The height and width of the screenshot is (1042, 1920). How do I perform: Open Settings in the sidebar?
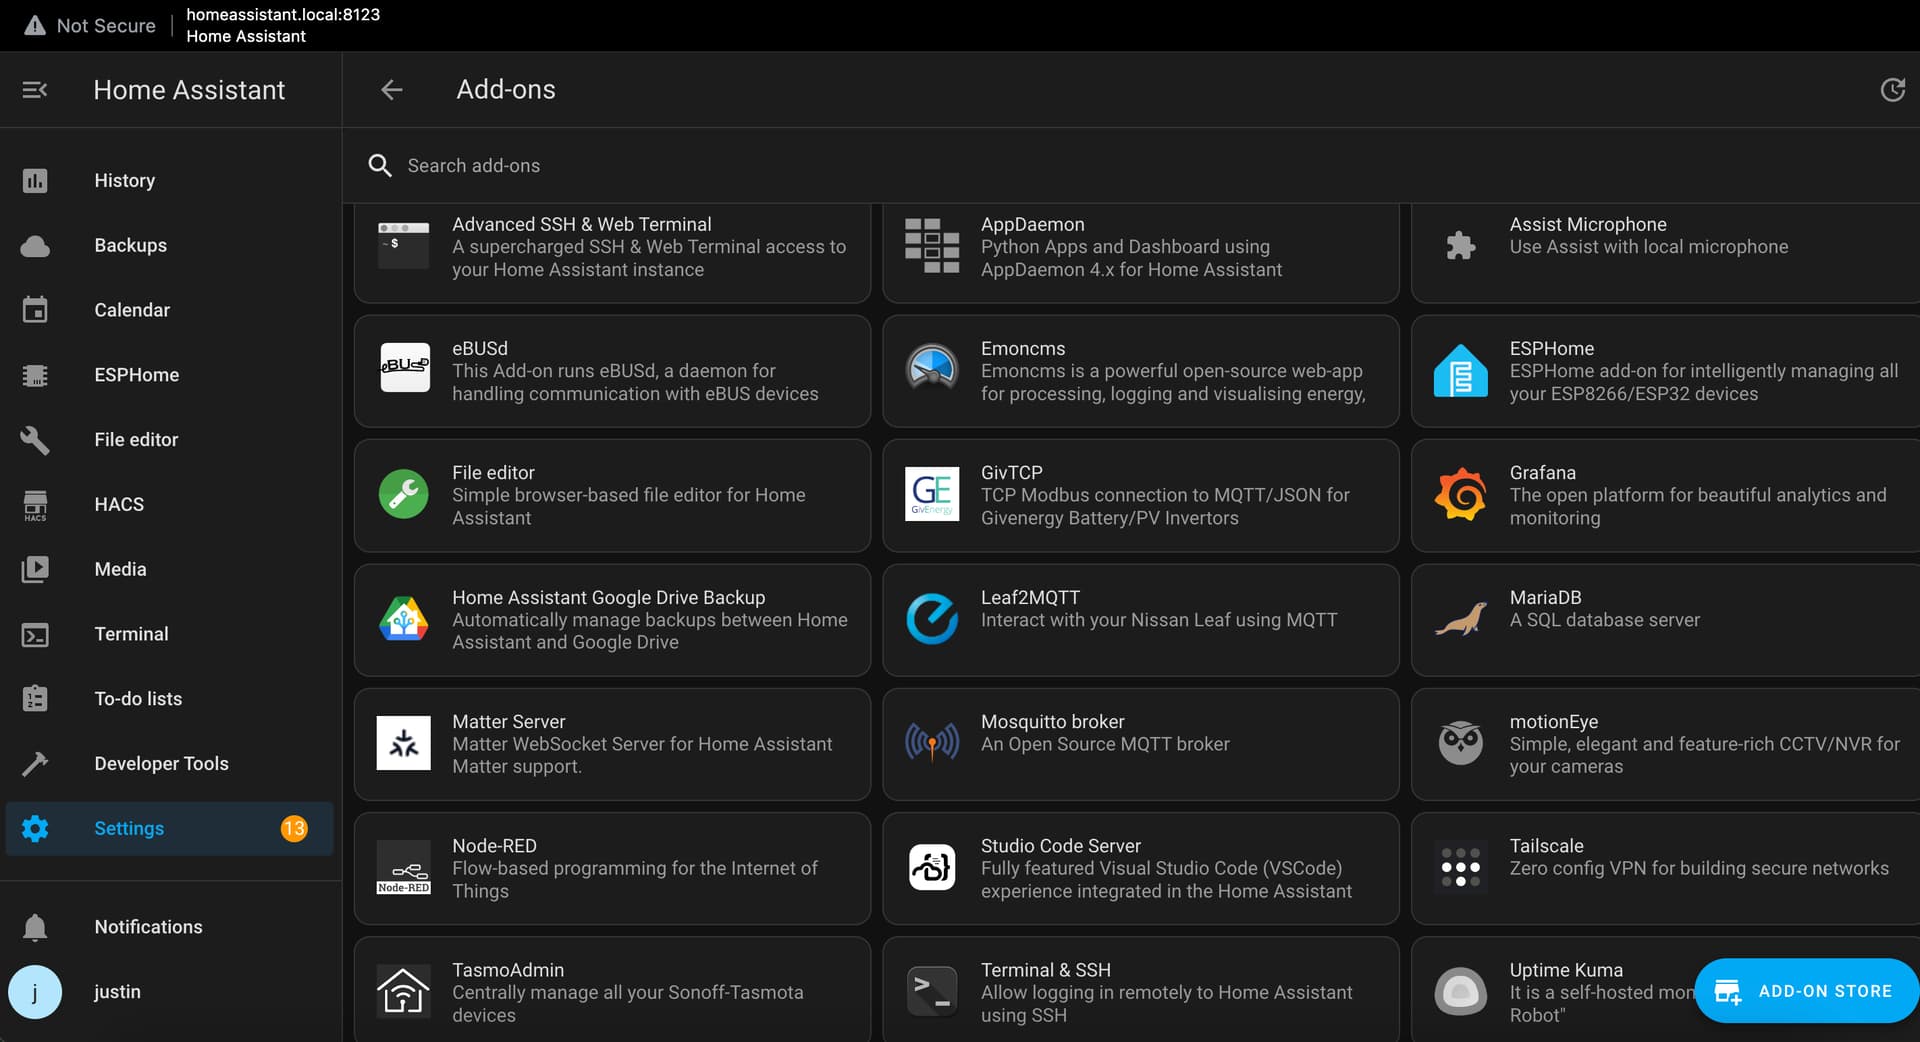tap(170, 829)
